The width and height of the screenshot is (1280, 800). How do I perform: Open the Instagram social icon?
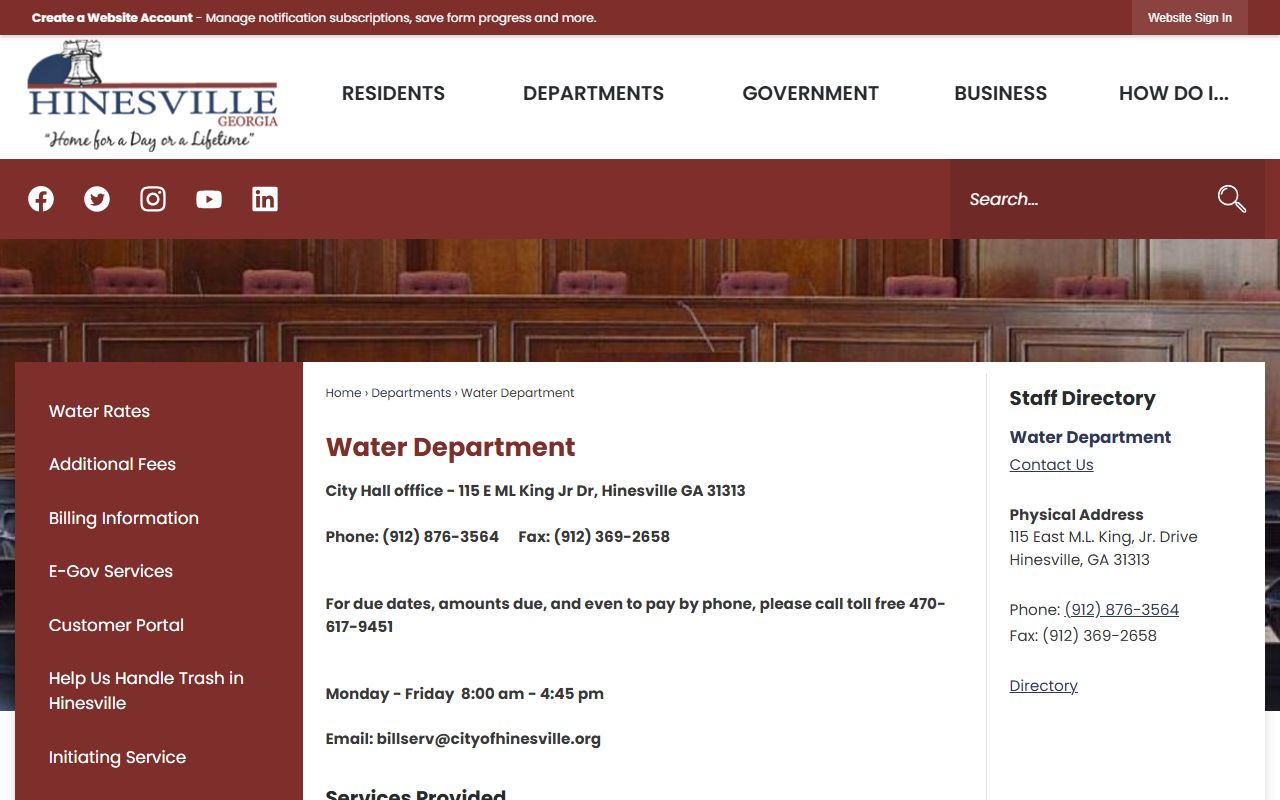(153, 199)
